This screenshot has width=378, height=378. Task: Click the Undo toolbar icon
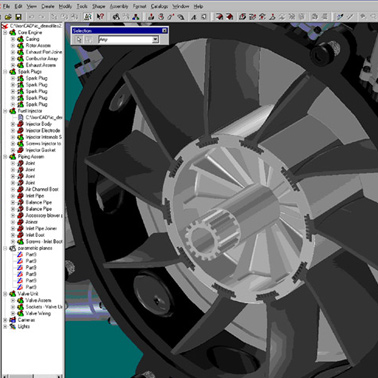click(31, 17)
